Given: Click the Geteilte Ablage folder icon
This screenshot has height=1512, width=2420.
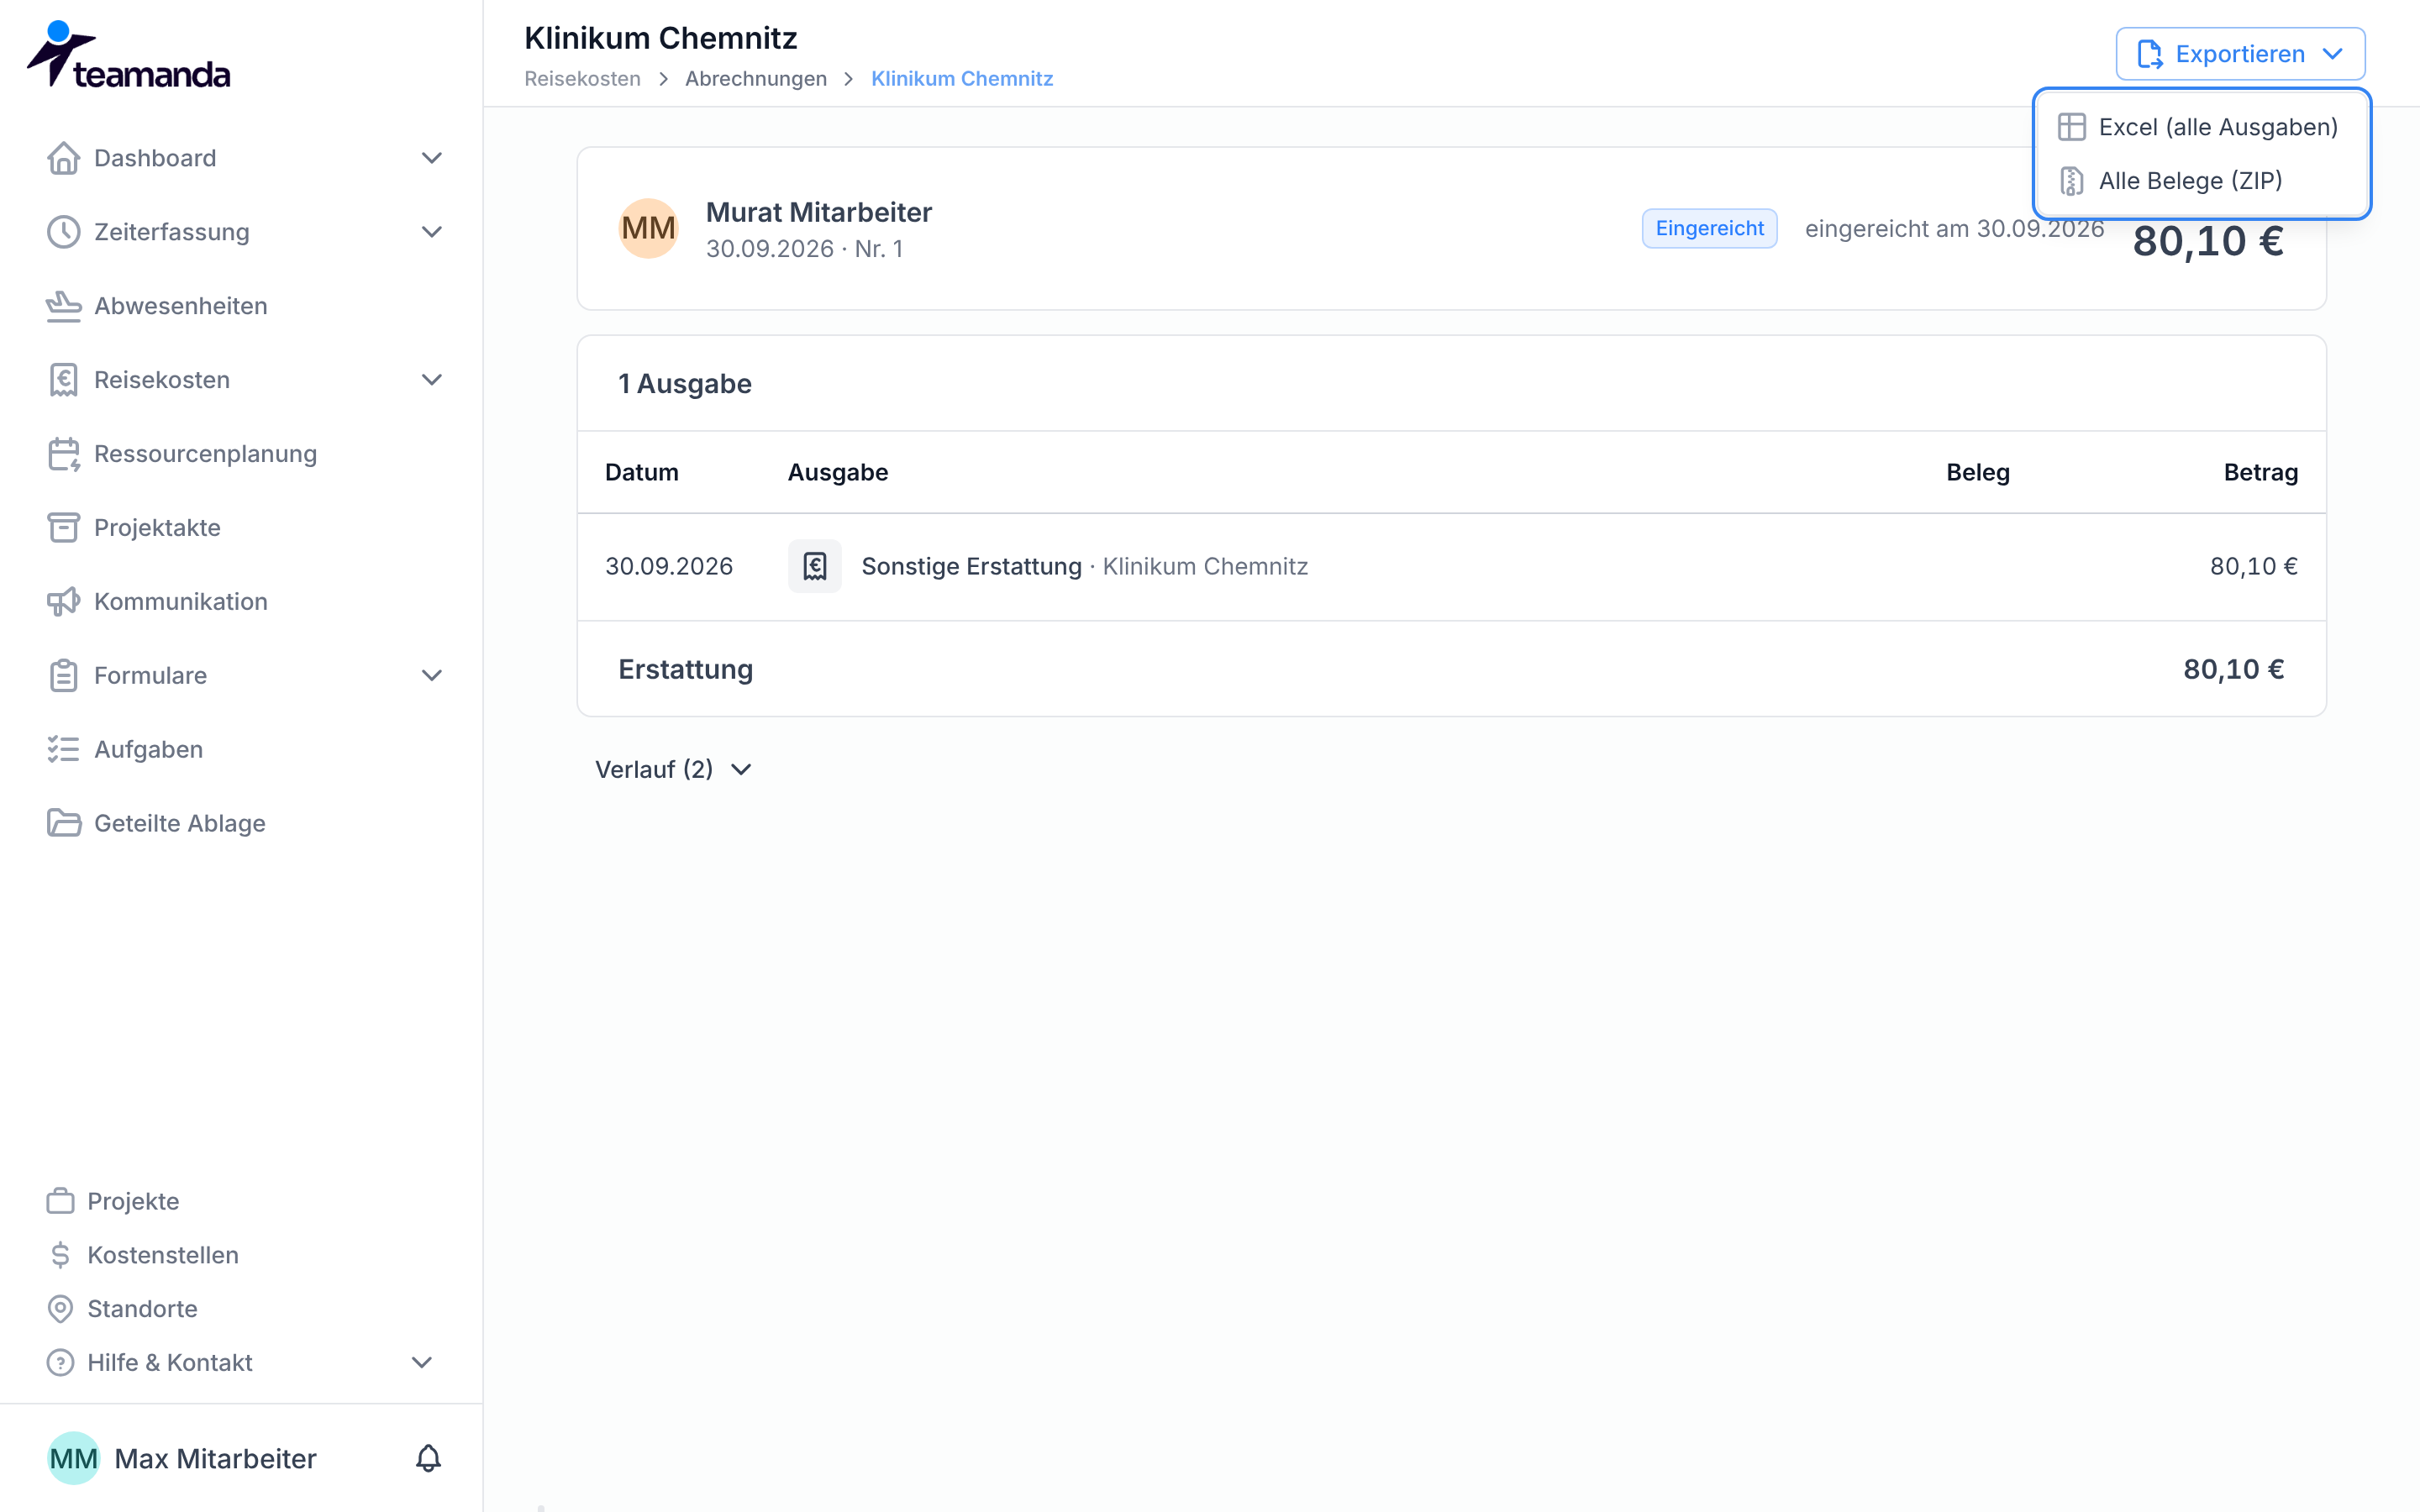Looking at the screenshot, I should [63, 824].
